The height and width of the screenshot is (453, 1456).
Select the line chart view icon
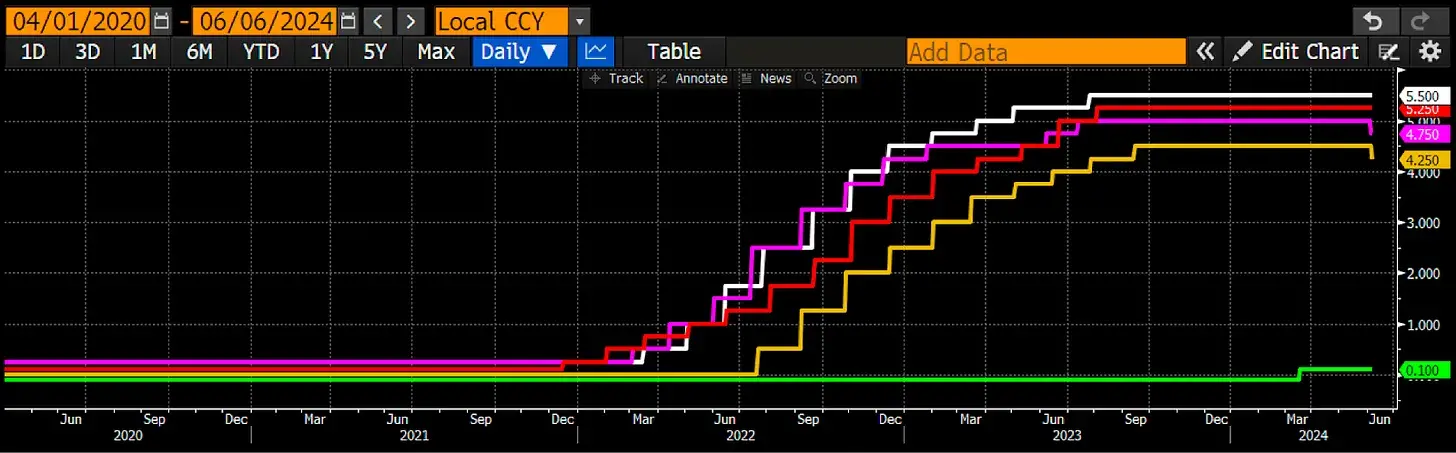tap(596, 51)
